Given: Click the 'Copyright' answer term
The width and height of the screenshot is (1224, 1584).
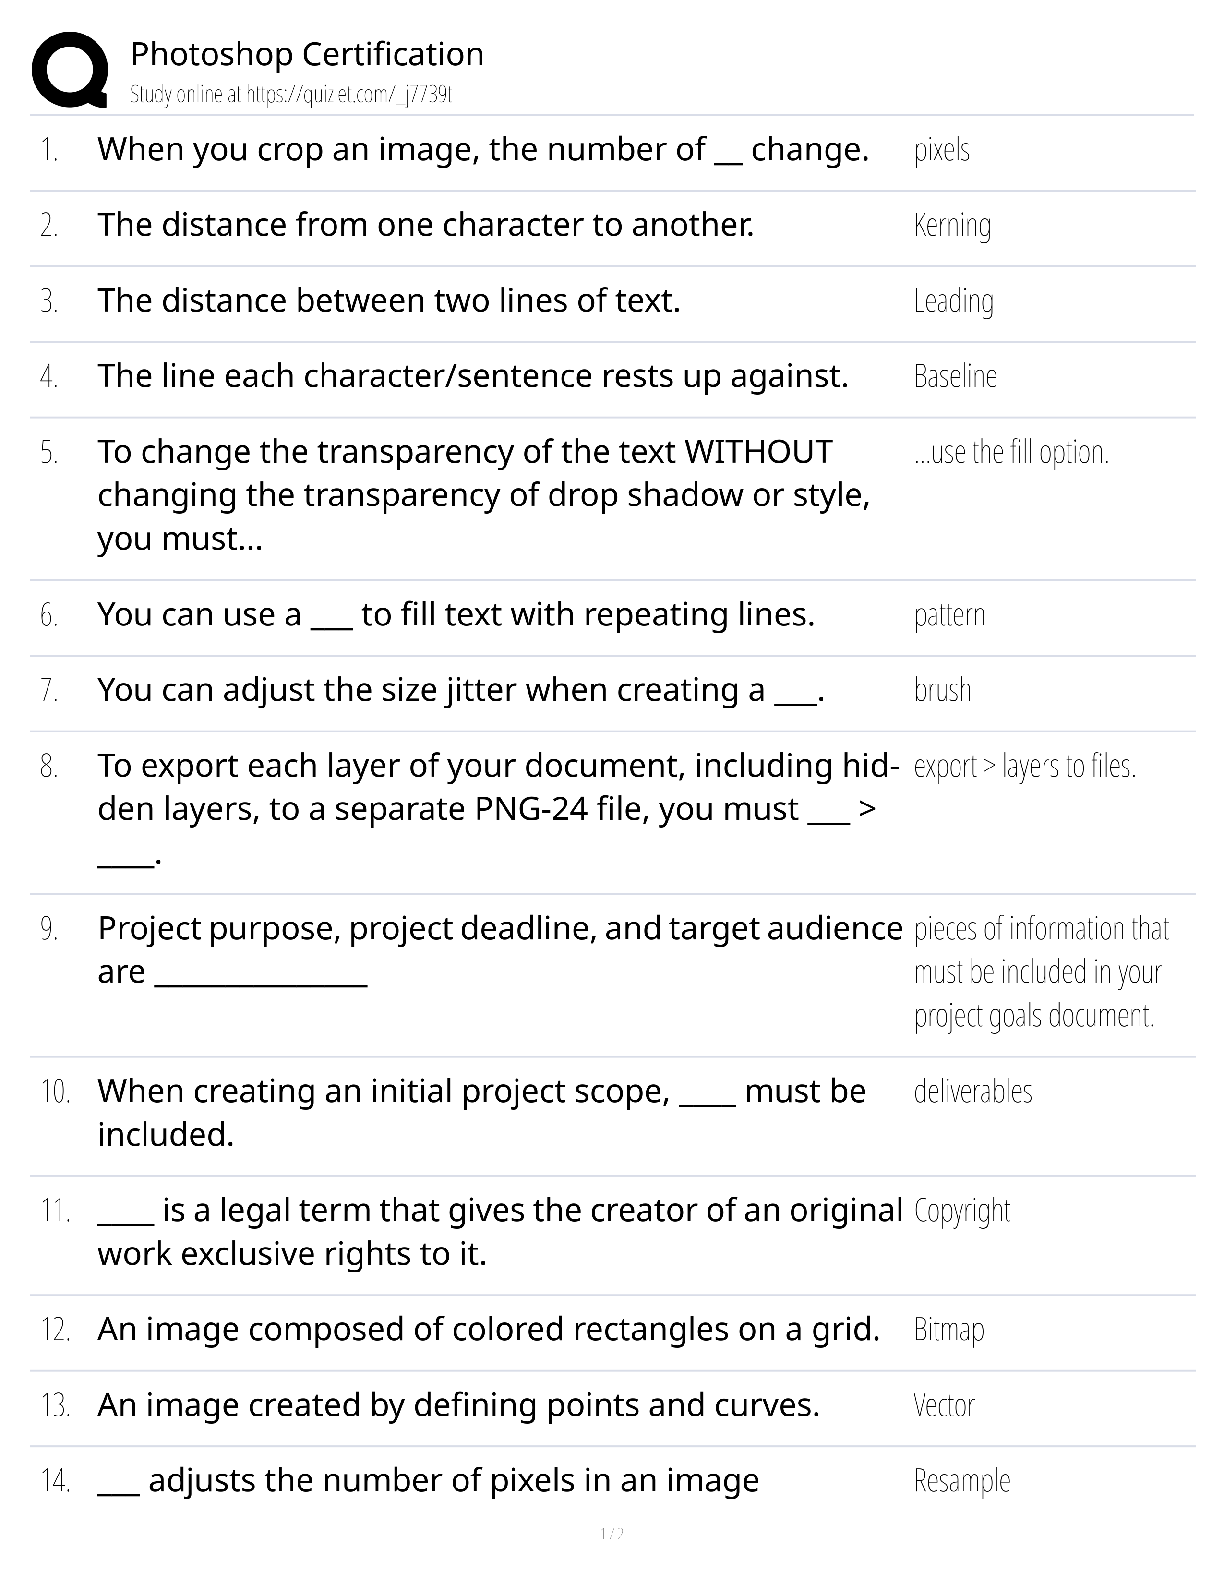Looking at the screenshot, I should click(x=962, y=1211).
